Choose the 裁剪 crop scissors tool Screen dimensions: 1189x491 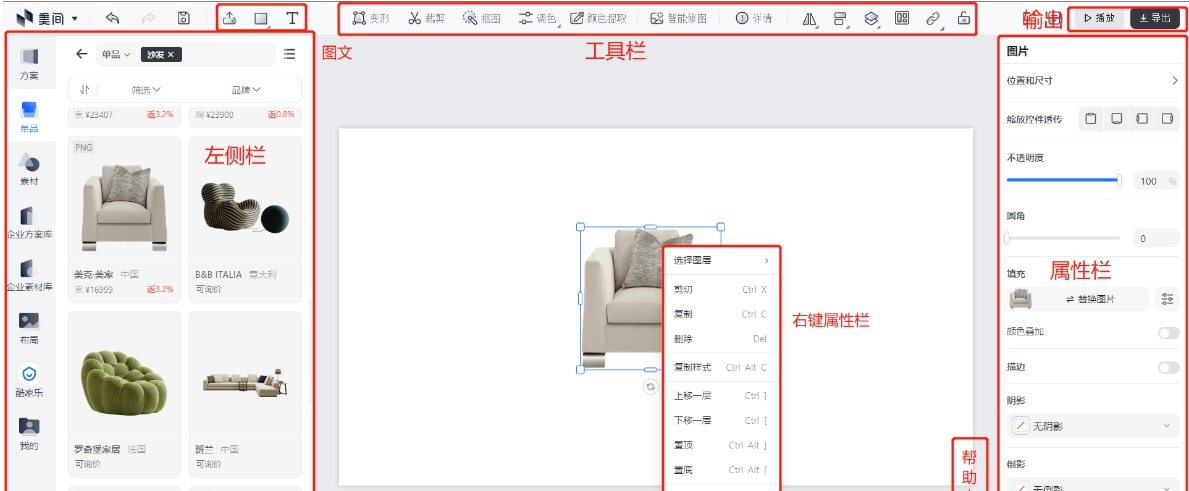coord(426,18)
